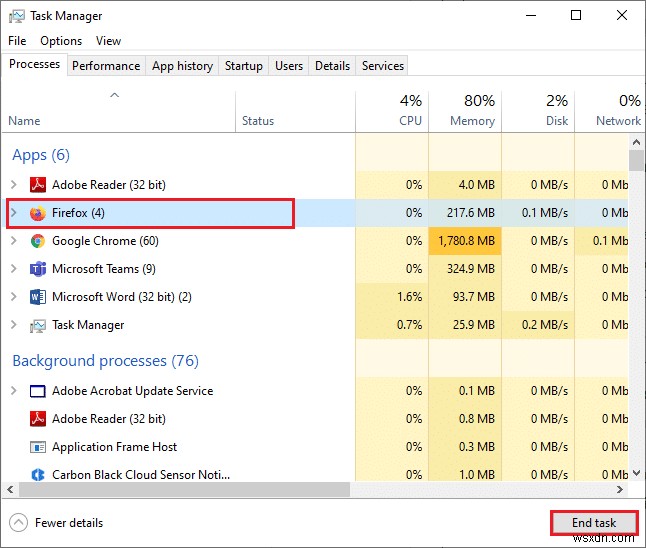This screenshot has width=646, height=548.
Task: Click the Task Manager title bar icon
Action: tap(17, 16)
